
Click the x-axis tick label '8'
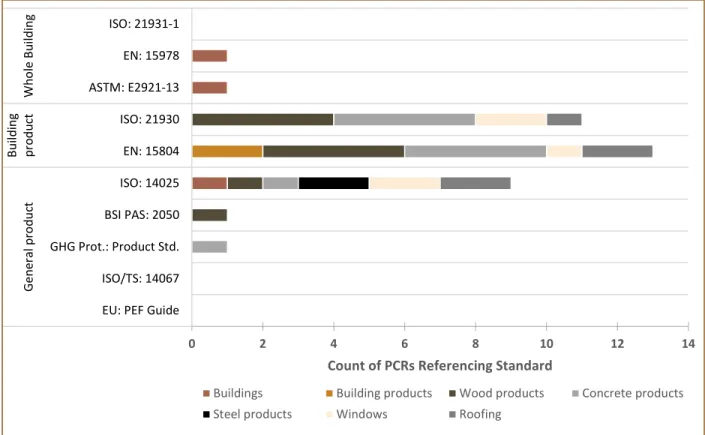point(475,344)
